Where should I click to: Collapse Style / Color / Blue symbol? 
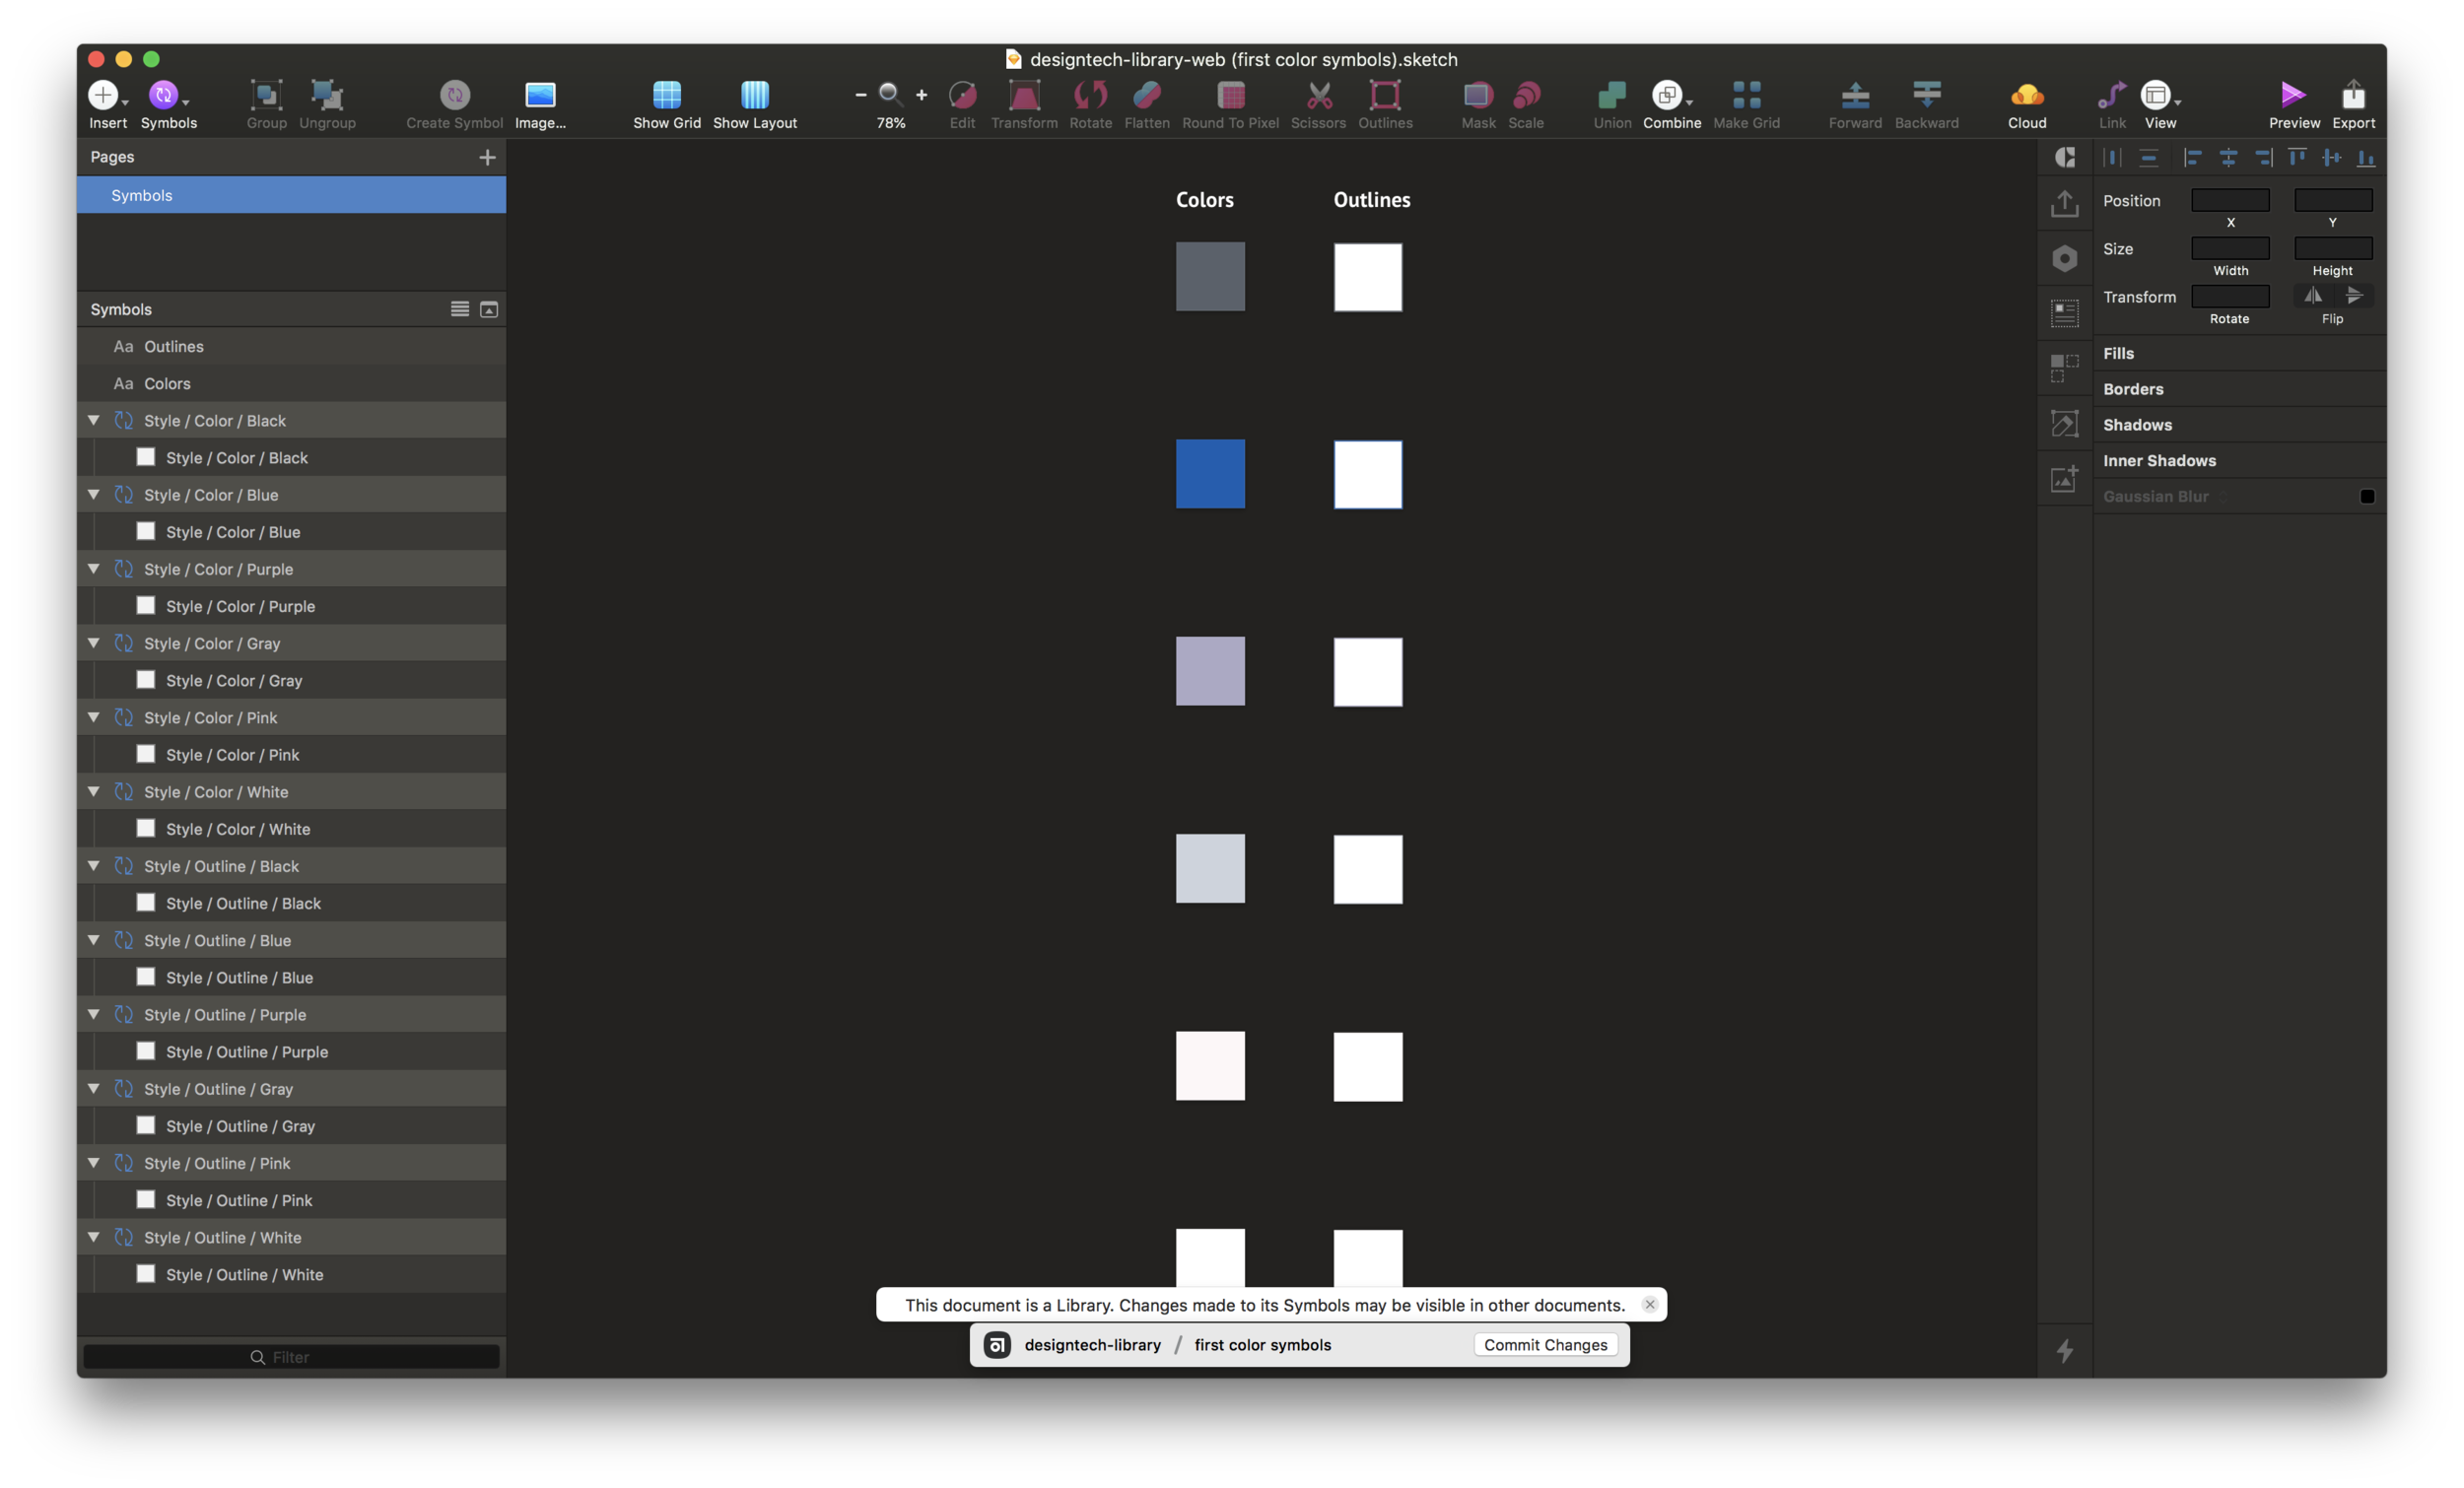[94, 494]
